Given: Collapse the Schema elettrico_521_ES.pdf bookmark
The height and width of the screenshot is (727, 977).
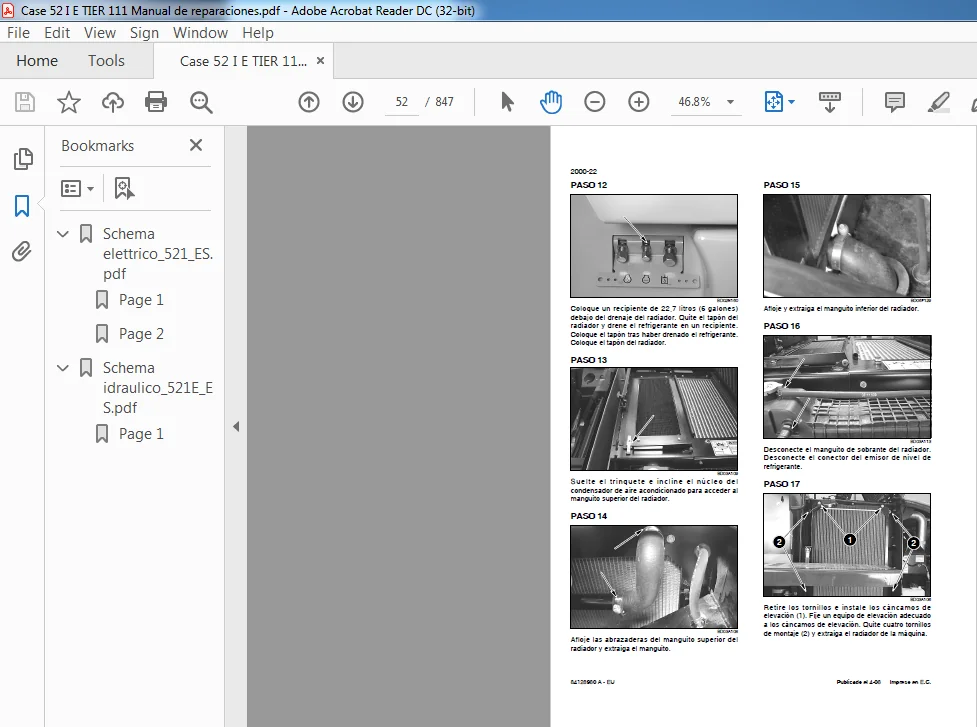Looking at the screenshot, I should [62, 234].
